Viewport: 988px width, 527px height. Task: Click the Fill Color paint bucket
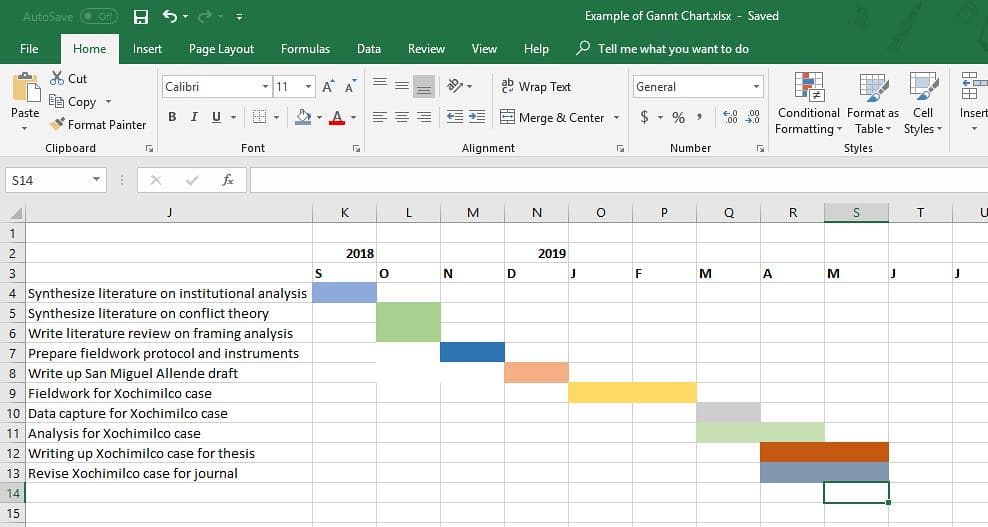[302, 117]
